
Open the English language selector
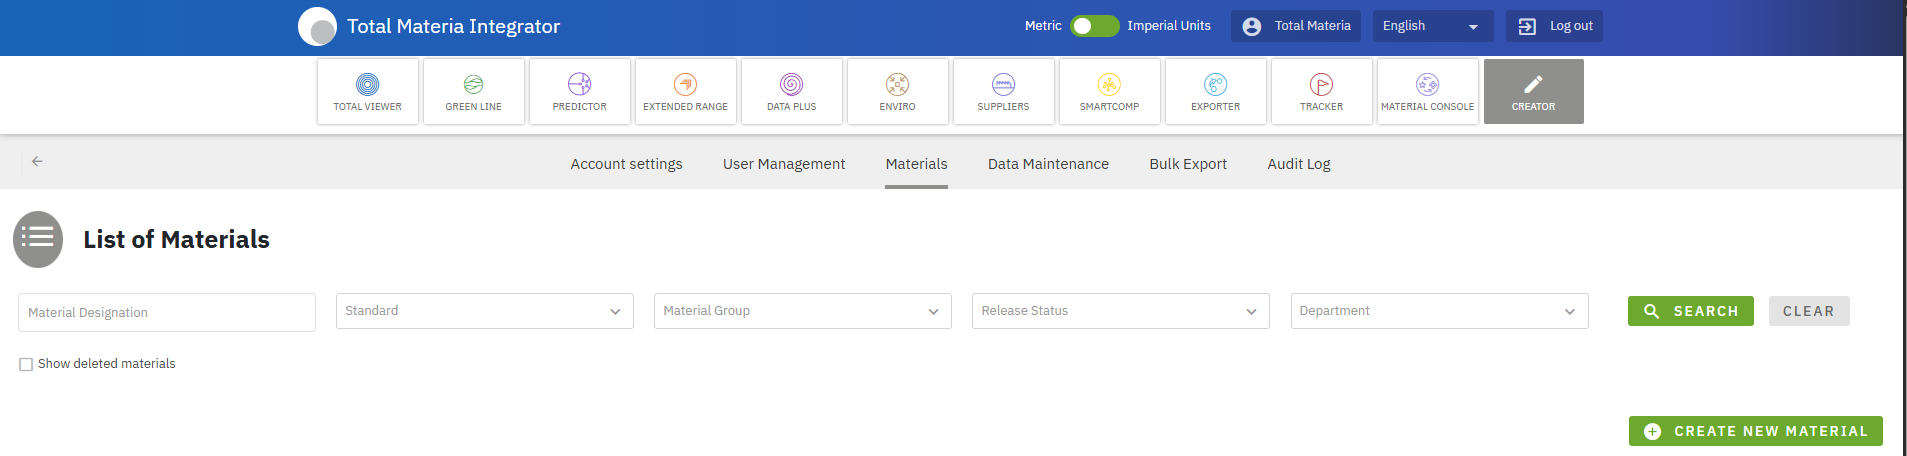(x=1431, y=26)
